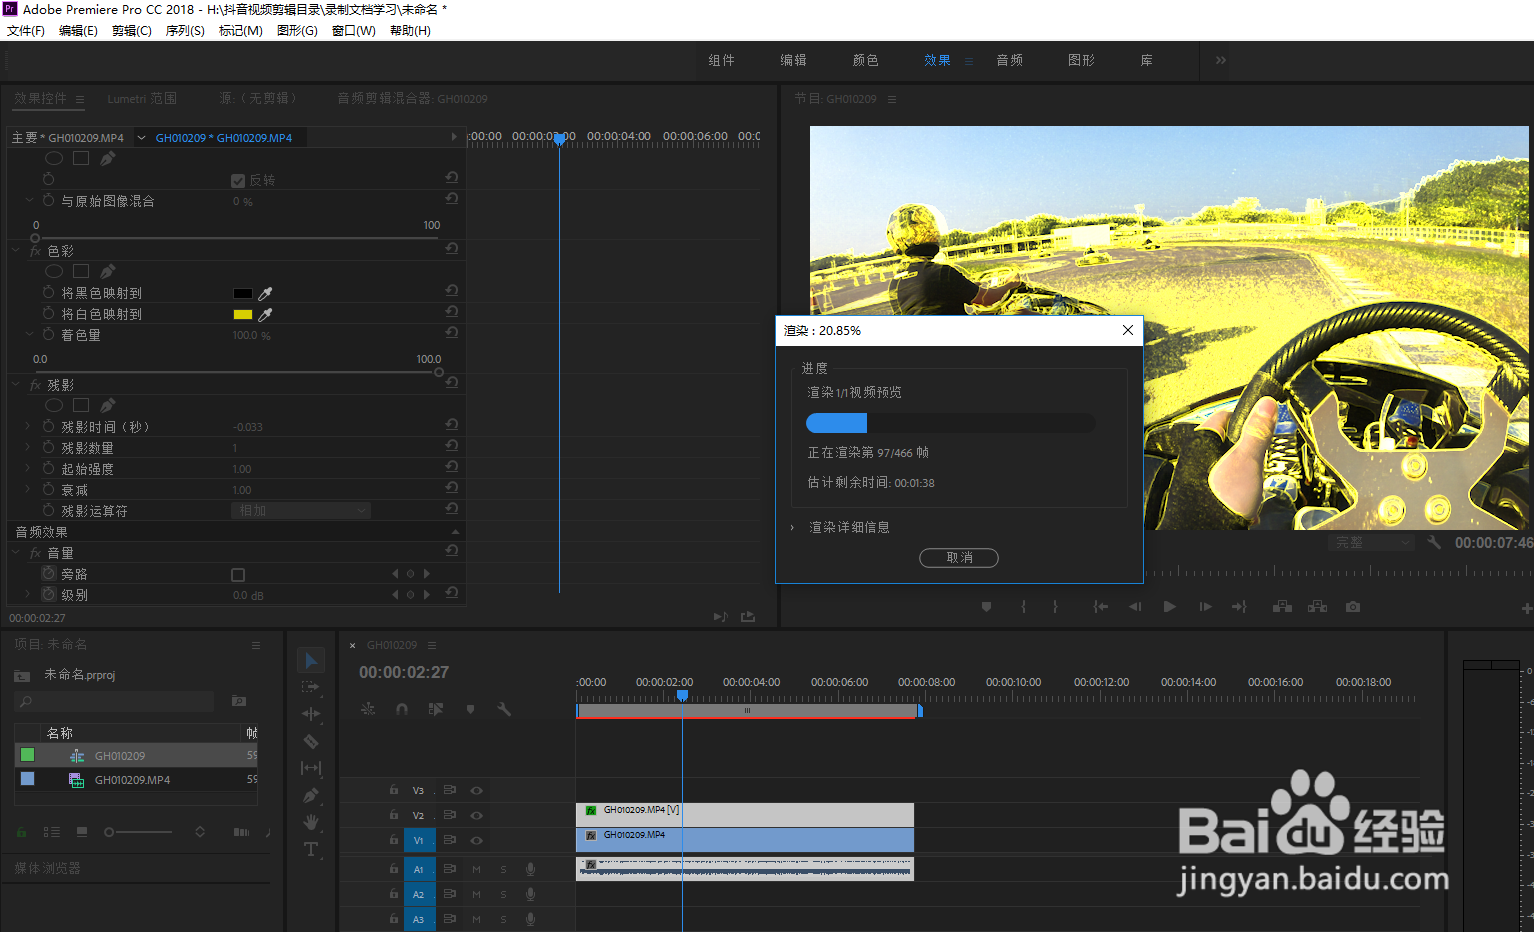
Task: Close the render progress dialog
Action: pyautogui.click(x=1128, y=330)
